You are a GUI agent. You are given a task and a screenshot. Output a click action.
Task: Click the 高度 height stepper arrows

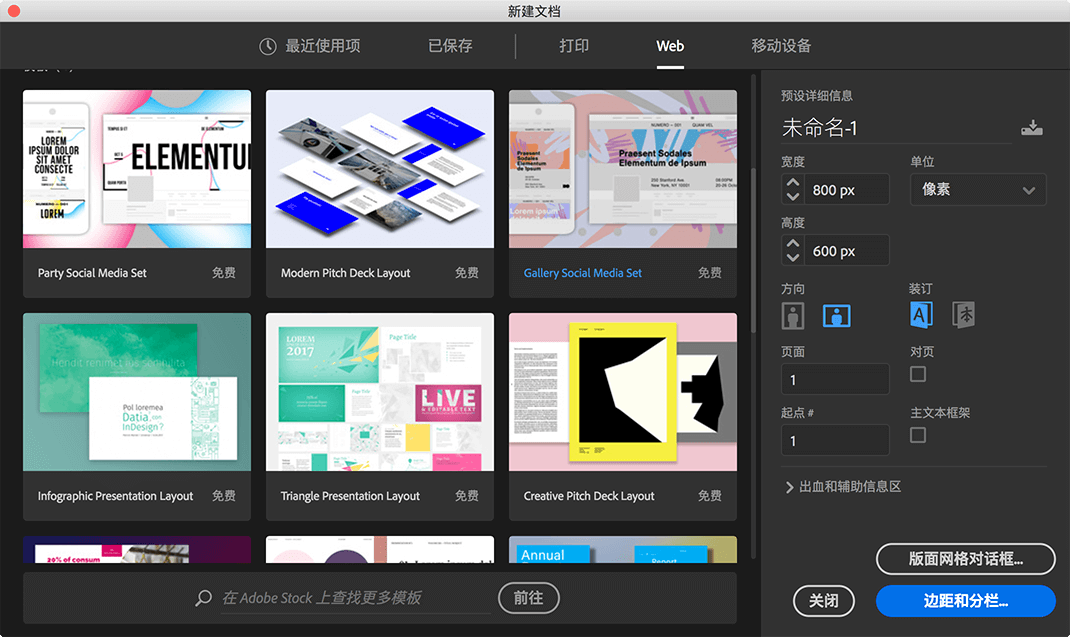pos(792,251)
